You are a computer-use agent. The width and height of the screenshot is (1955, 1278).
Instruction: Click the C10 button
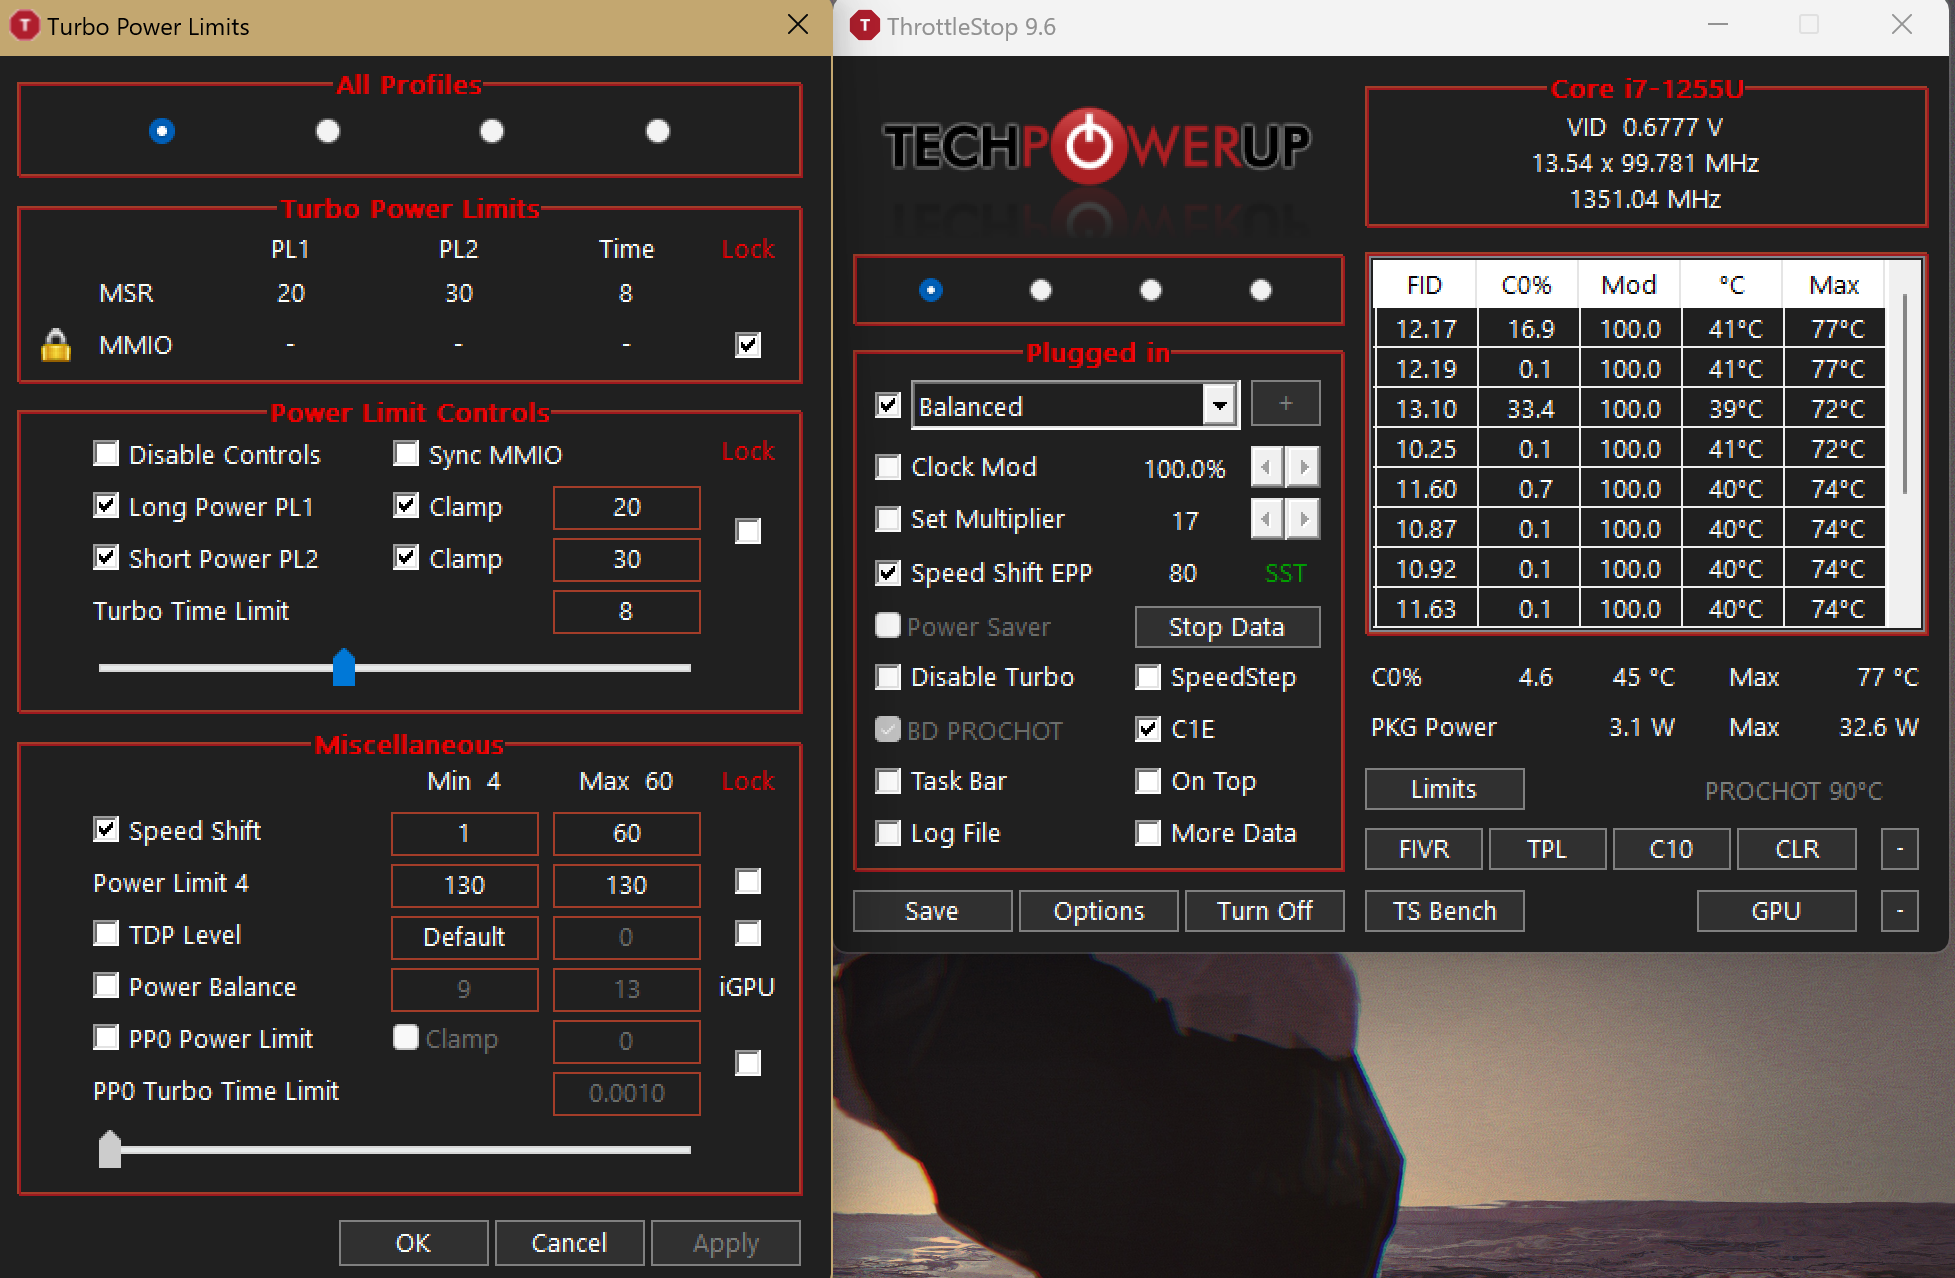1671,849
